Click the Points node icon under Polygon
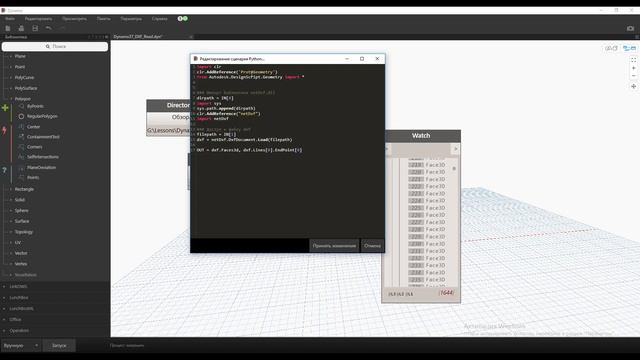Screen dimensions: 640x360 click(x=21, y=178)
